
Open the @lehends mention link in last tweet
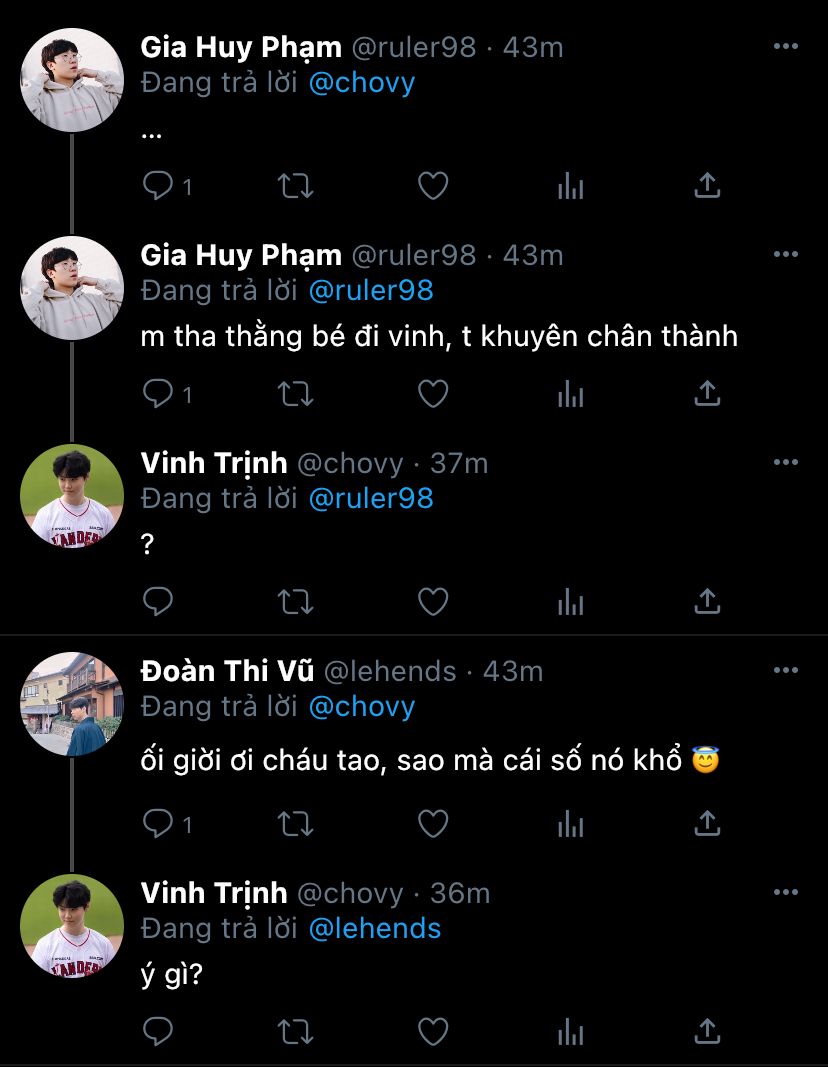[375, 928]
